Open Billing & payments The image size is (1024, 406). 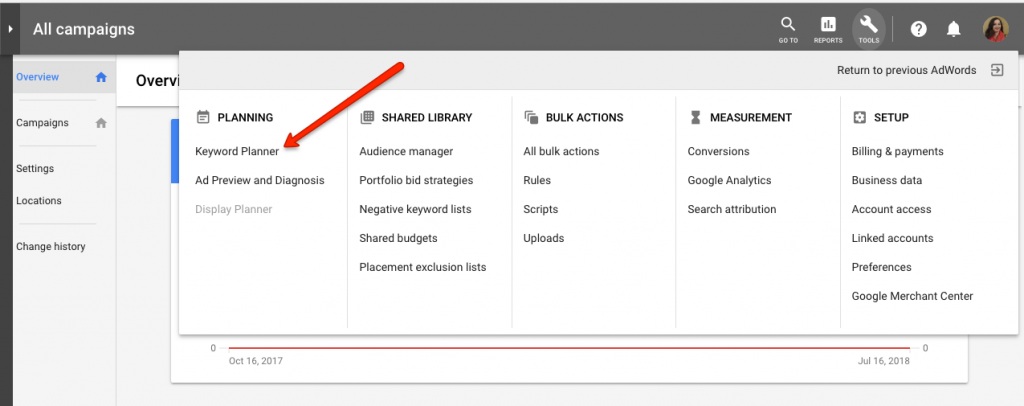pos(897,151)
